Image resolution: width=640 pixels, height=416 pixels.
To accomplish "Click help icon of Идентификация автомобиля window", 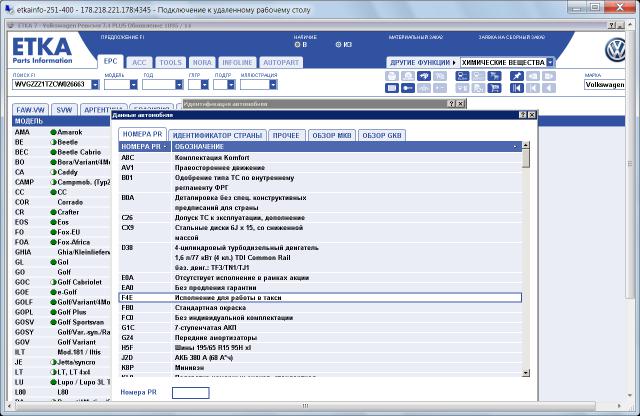I will pyautogui.click(x=451, y=104).
